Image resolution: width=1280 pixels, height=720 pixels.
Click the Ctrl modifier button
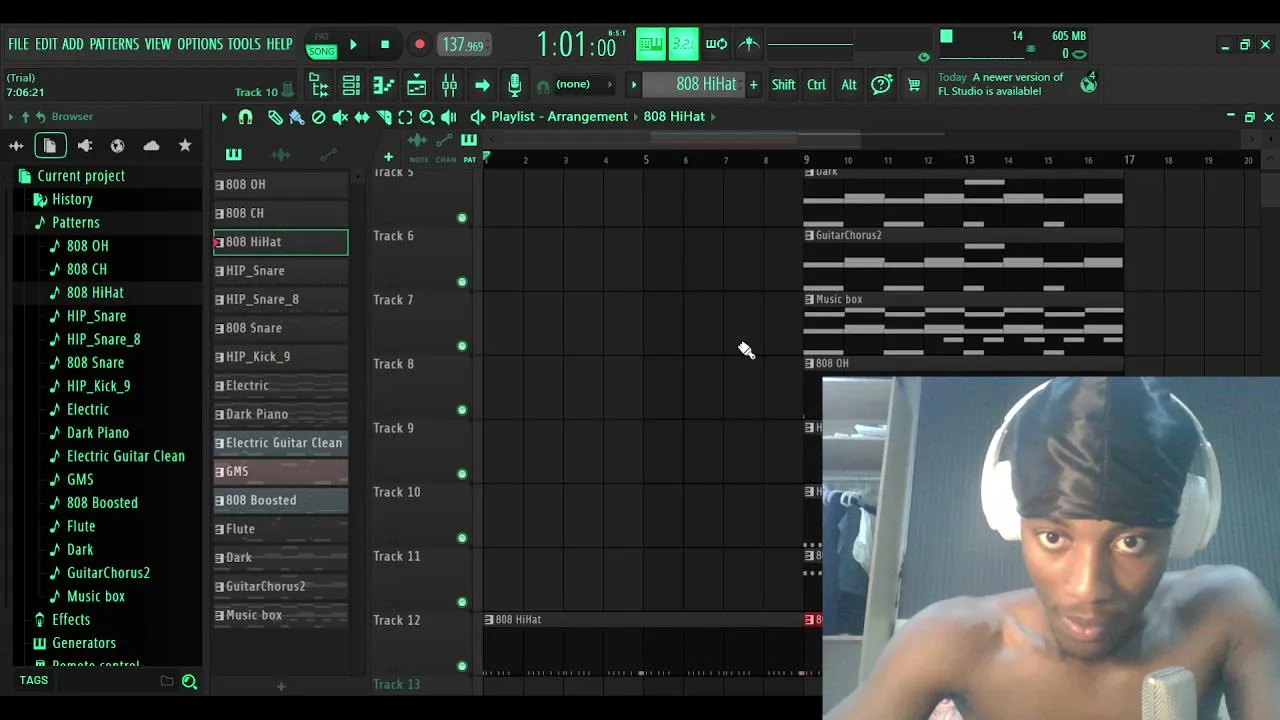click(x=817, y=85)
